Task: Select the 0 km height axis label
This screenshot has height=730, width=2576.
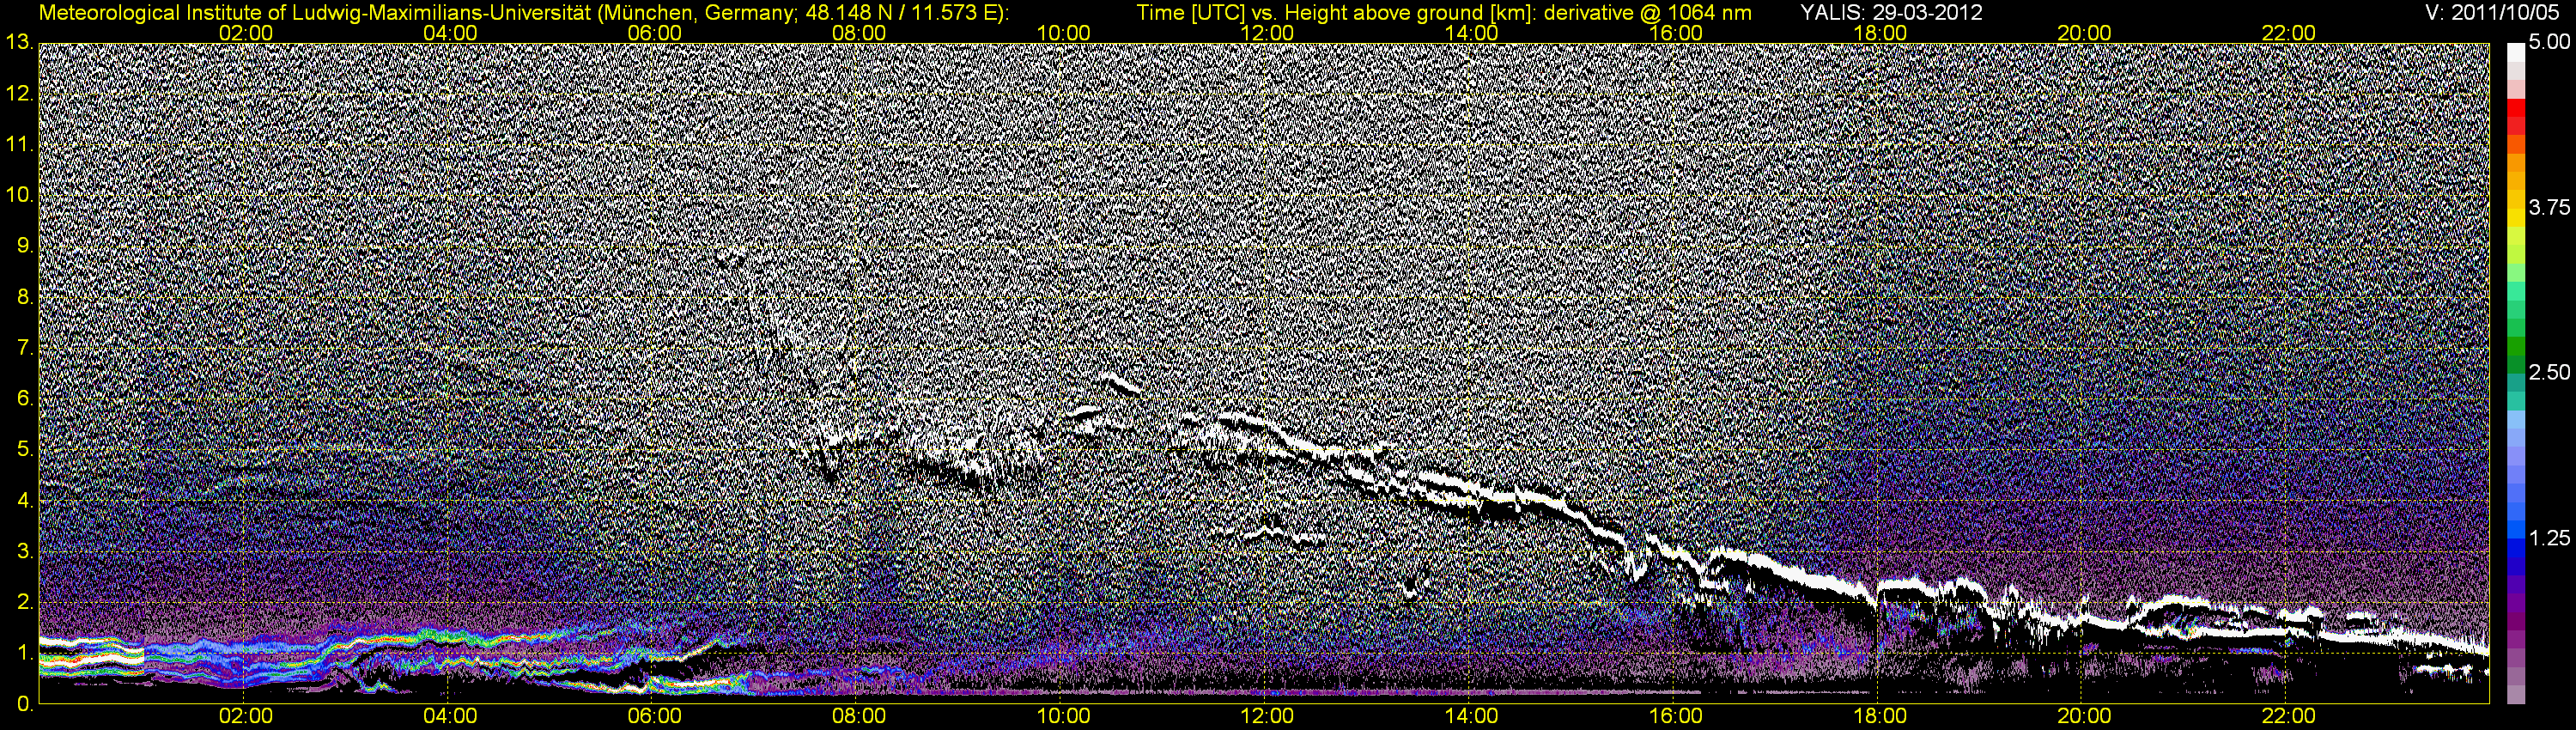Action: pyautogui.click(x=24, y=704)
